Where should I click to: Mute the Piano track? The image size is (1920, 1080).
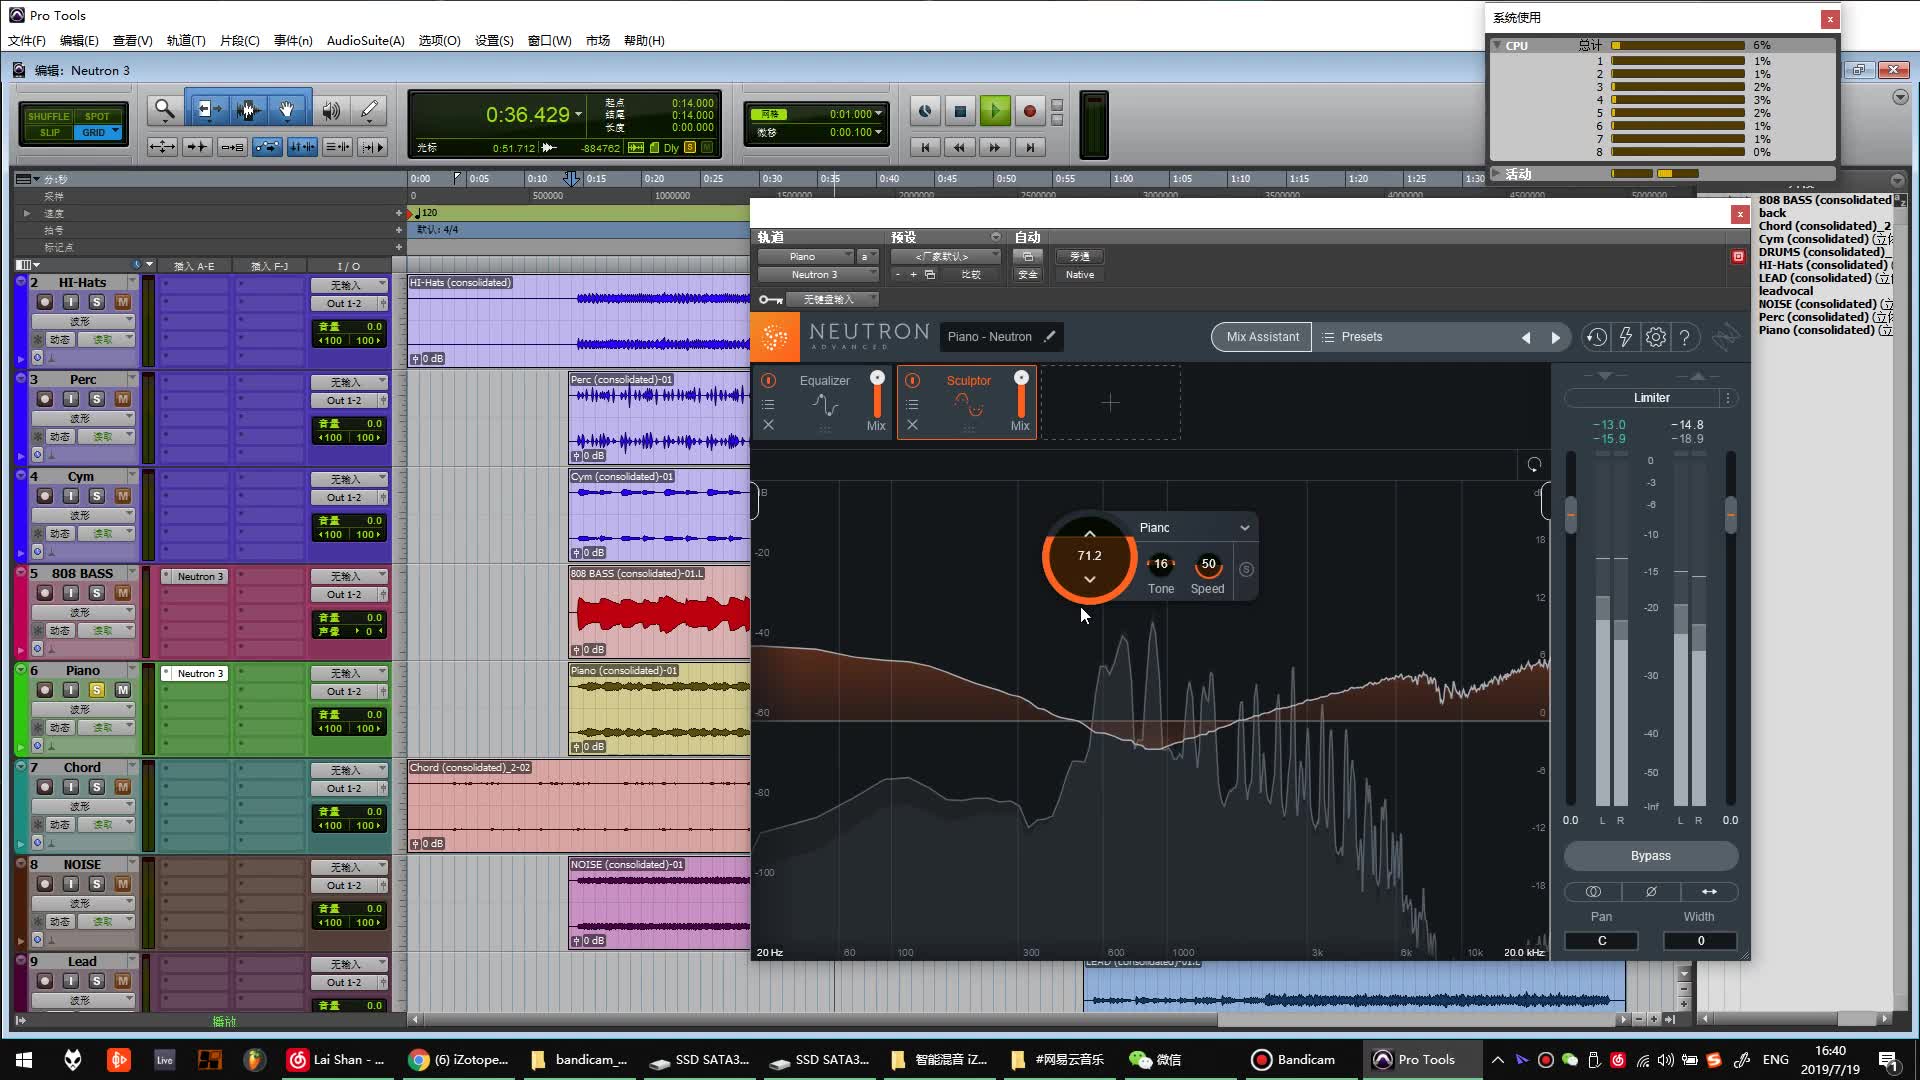coord(122,690)
